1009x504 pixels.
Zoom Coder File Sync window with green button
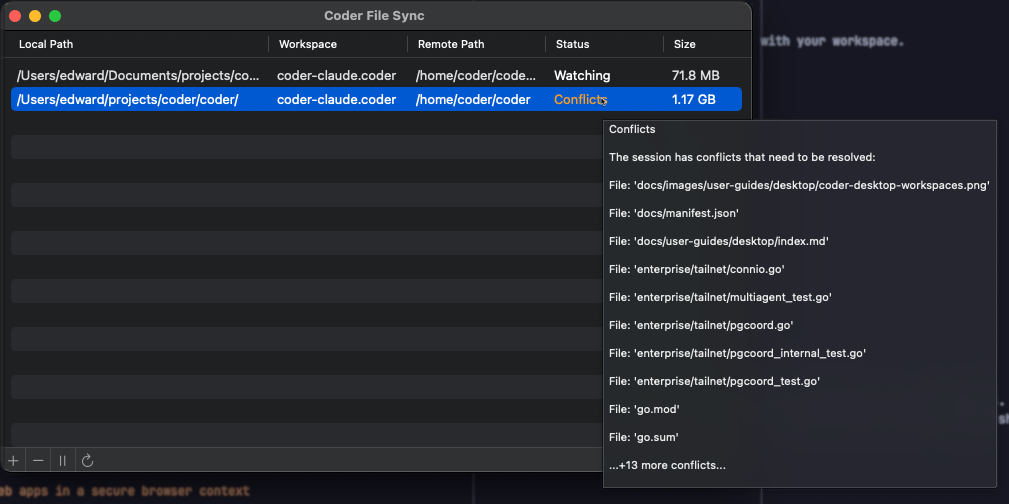(55, 16)
